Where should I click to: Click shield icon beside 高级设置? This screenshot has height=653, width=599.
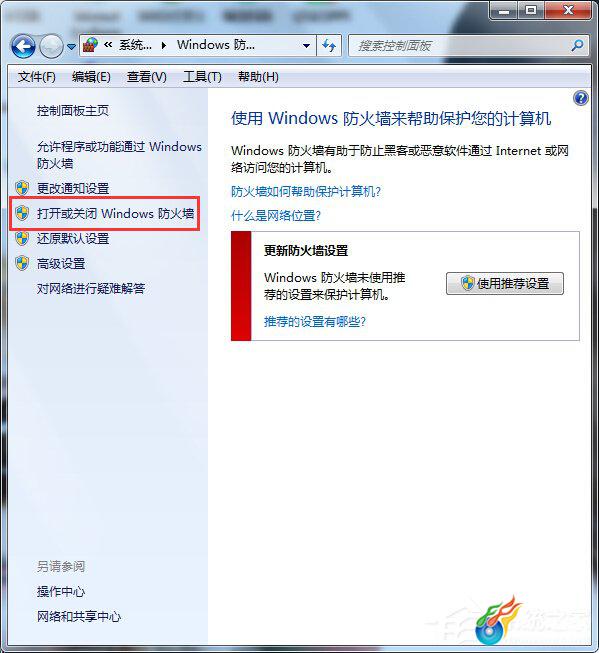point(22,263)
